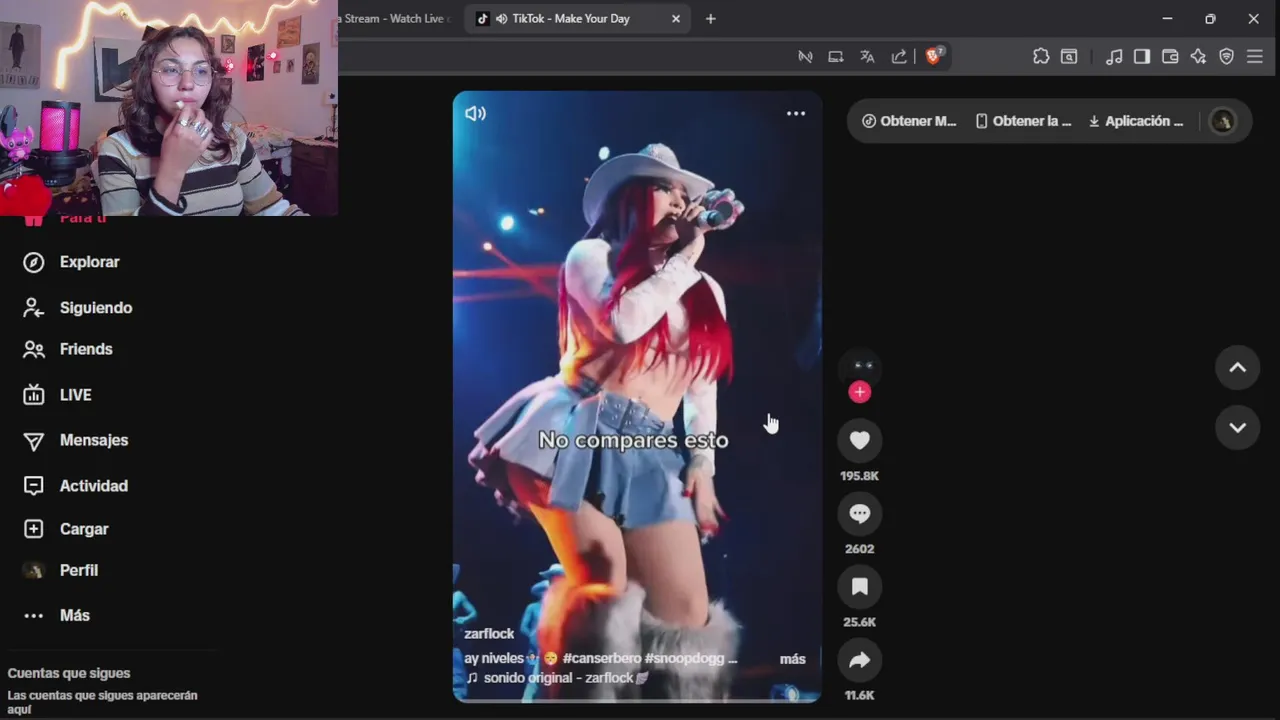Click the Obtener la ... phone button
The height and width of the screenshot is (720, 1280).
[x=1023, y=121]
